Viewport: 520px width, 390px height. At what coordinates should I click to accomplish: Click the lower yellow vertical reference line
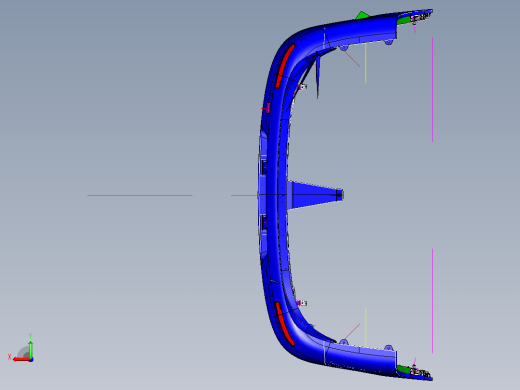366,327
